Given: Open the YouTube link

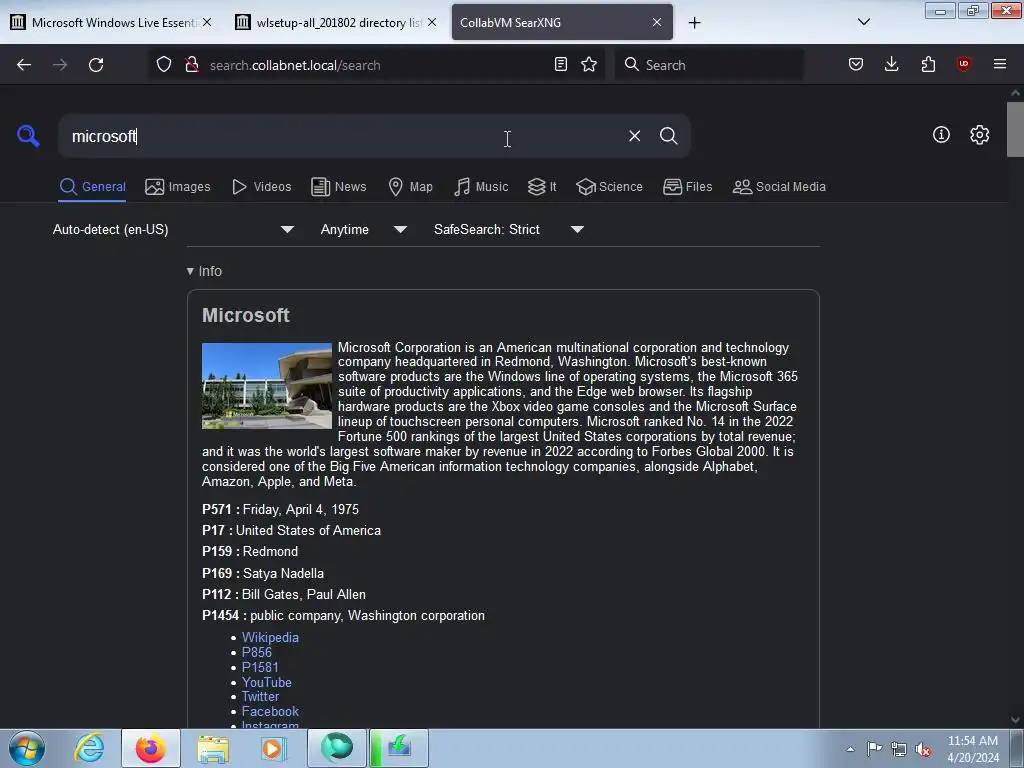Looking at the screenshot, I should (x=266, y=682).
